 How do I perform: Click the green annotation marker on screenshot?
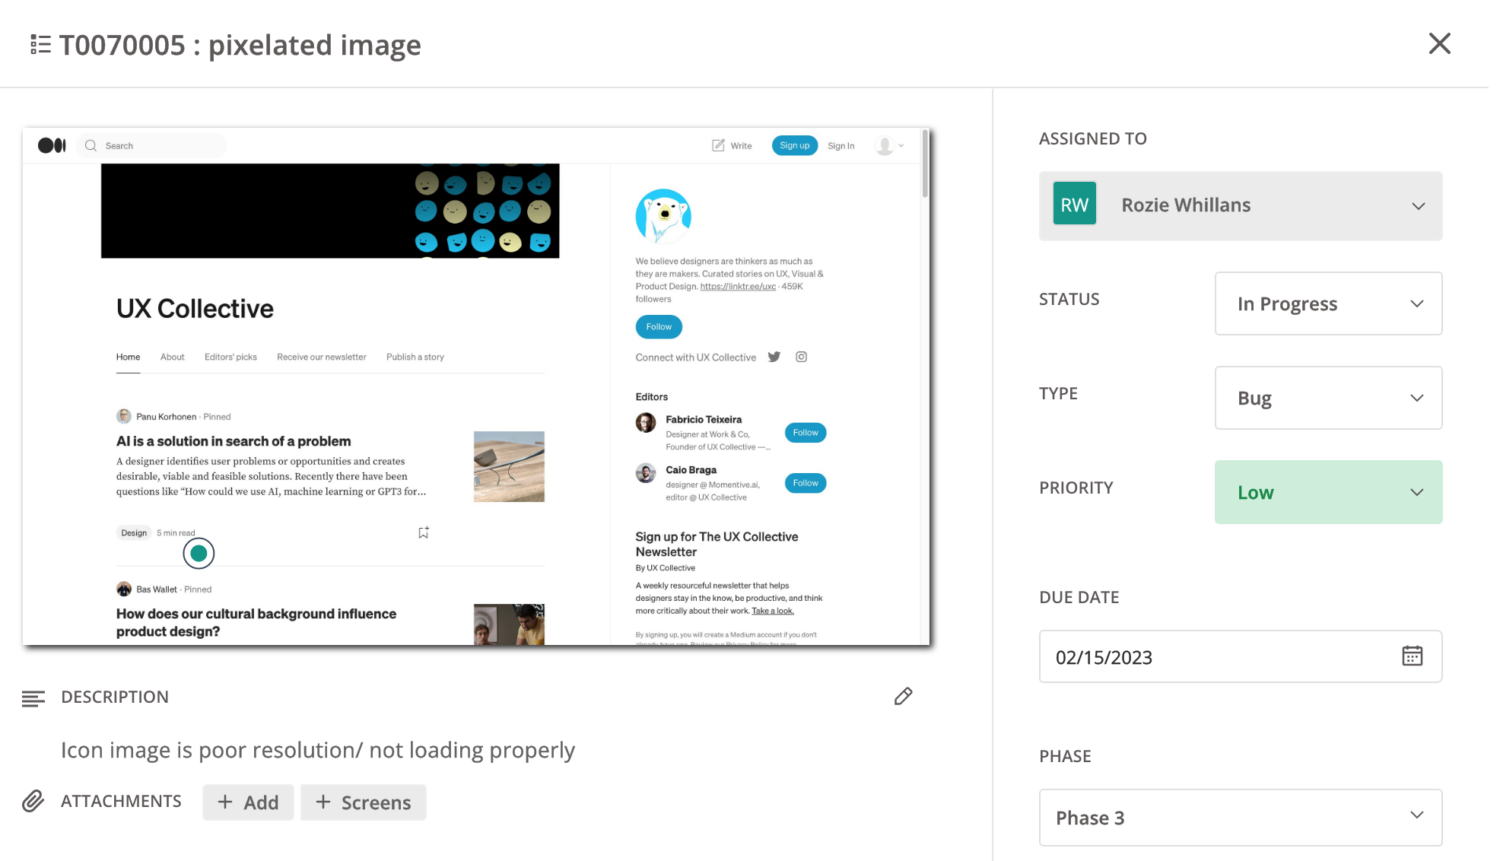tap(199, 553)
